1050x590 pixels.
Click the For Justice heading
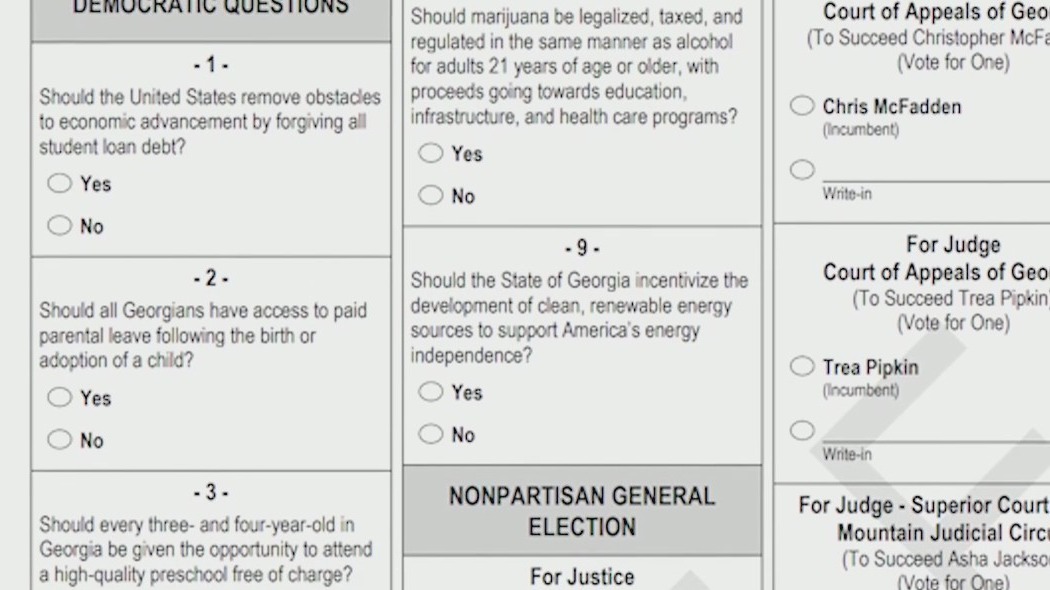coord(582,576)
